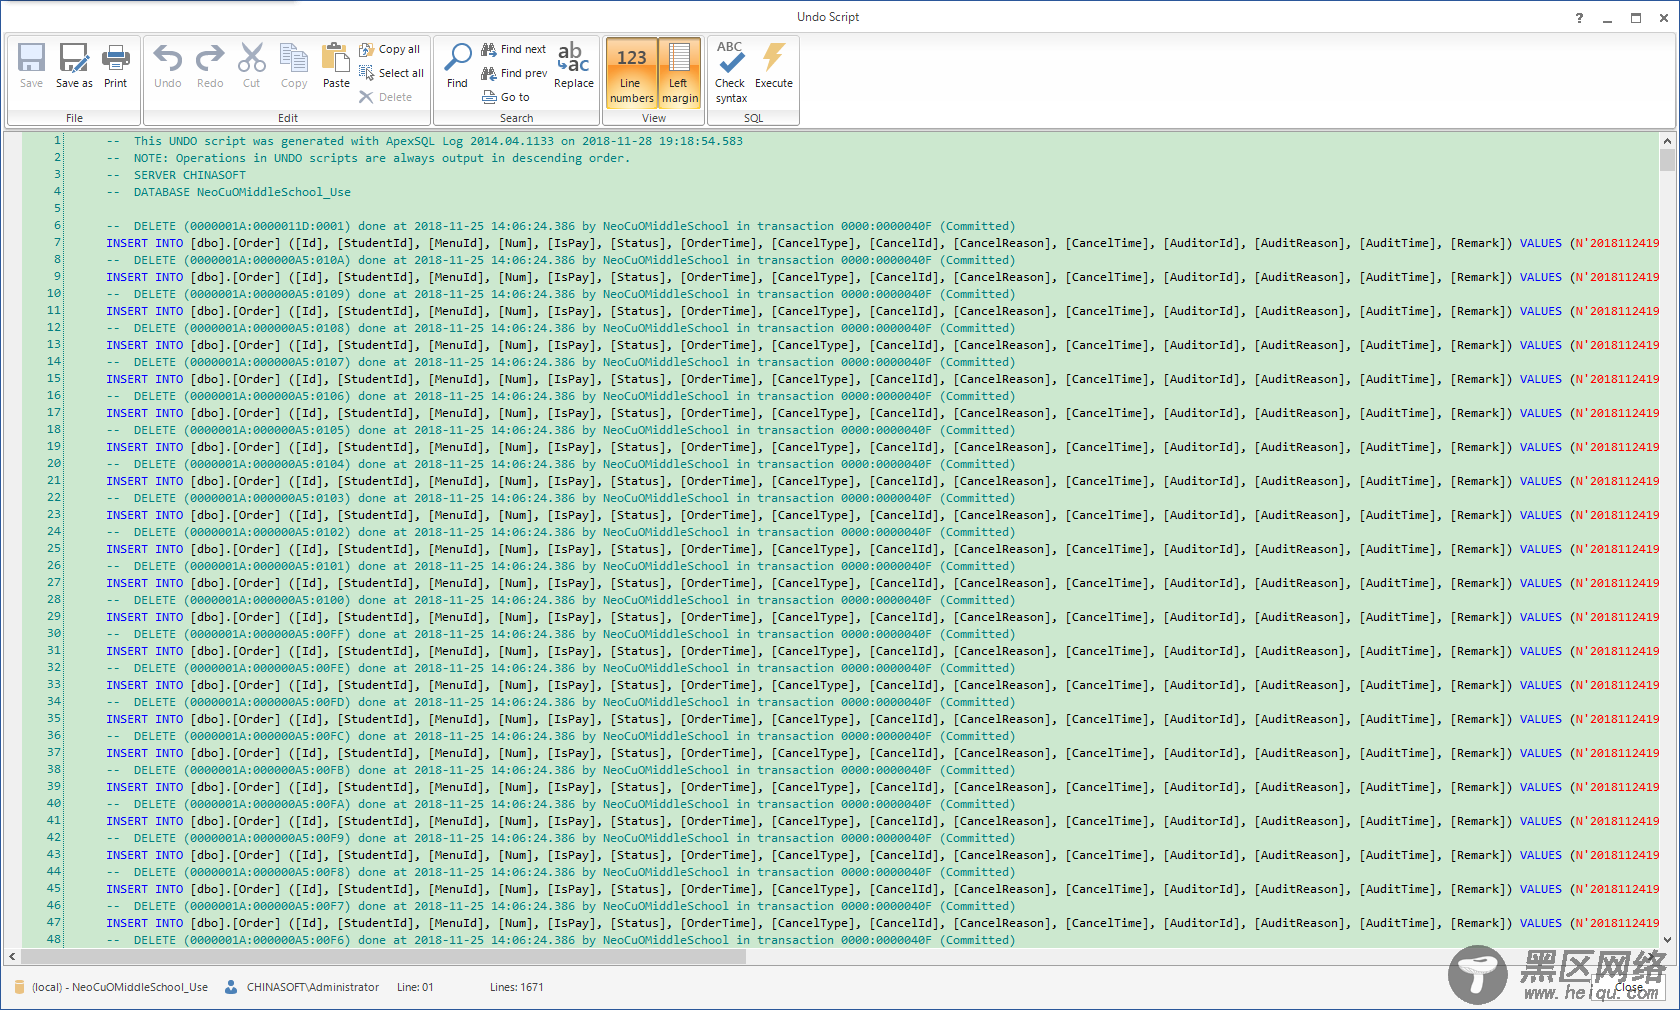Run Check syntax
The image size is (1680, 1010).
click(x=731, y=72)
